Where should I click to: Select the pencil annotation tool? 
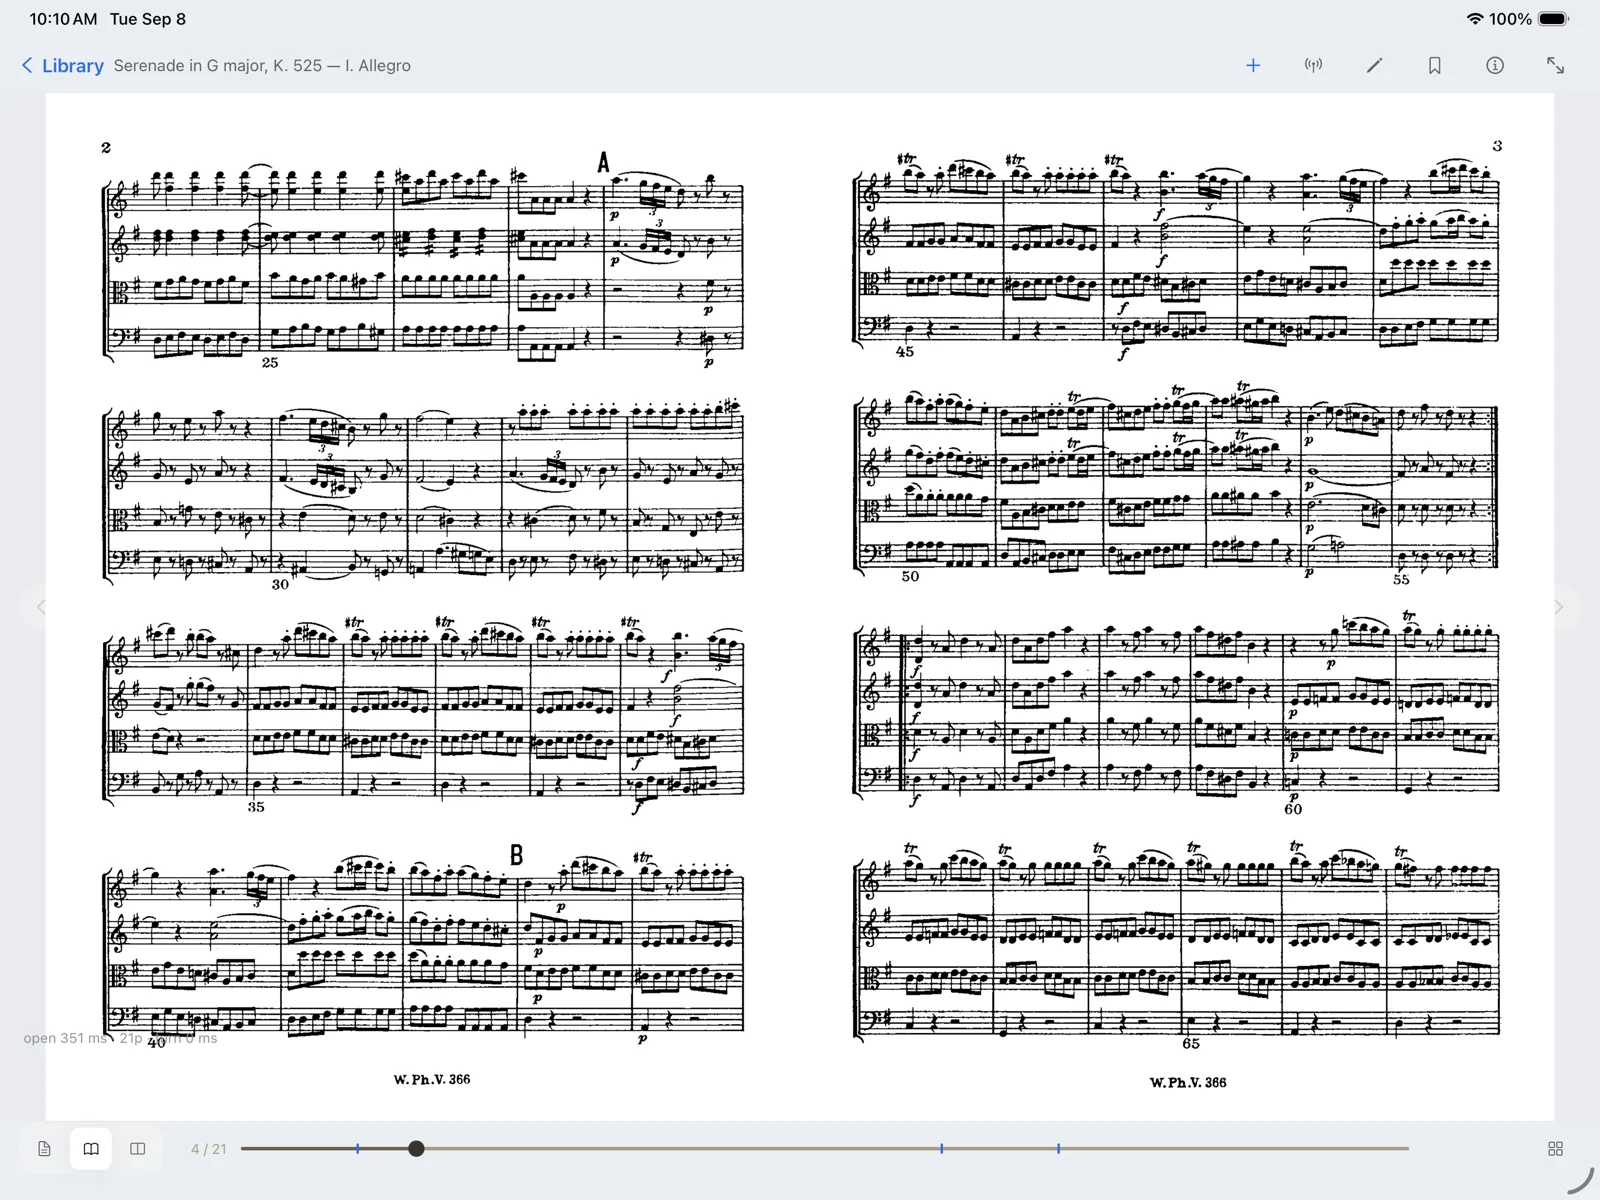(x=1374, y=66)
